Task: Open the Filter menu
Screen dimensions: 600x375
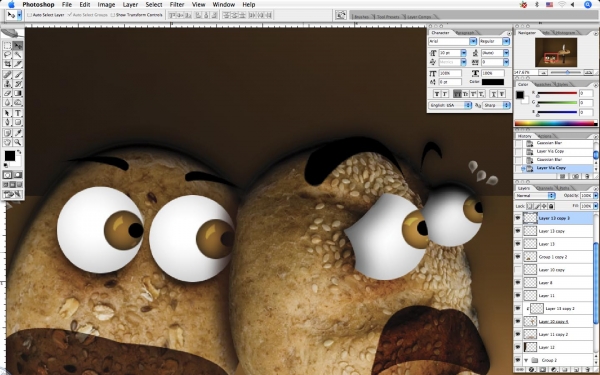Action: tap(177, 5)
